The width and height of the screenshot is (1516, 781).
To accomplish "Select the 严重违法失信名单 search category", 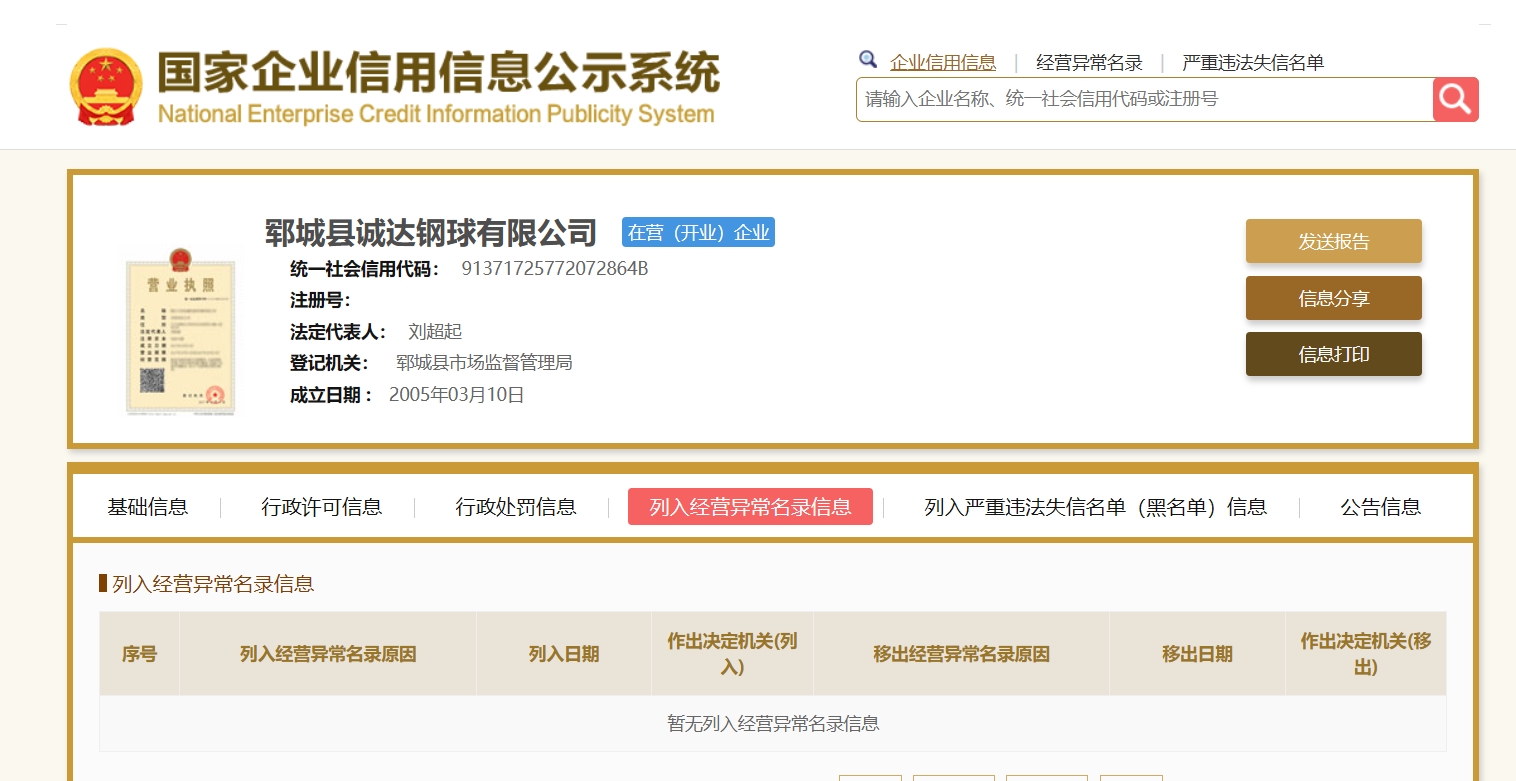I will pos(1253,63).
